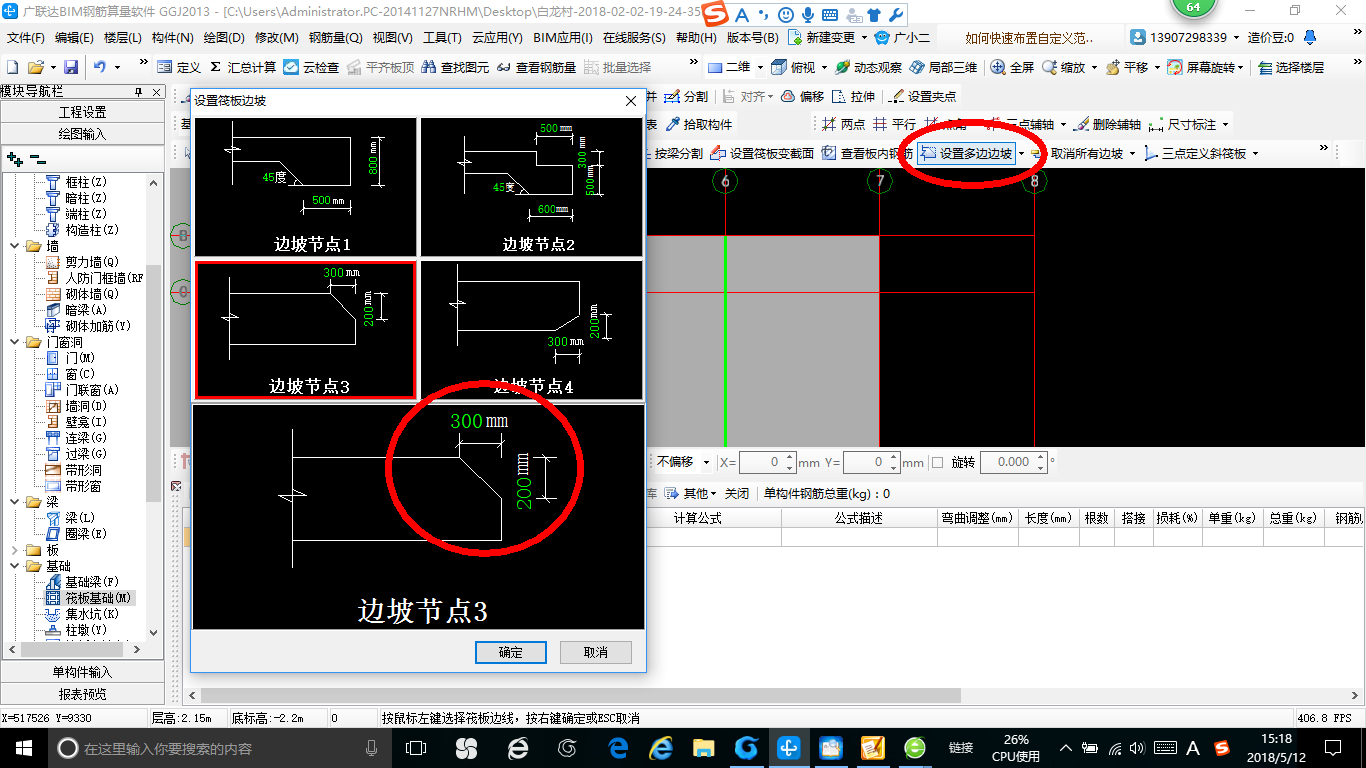Click the 分割 split tool
The image size is (1366, 768).
[686, 96]
